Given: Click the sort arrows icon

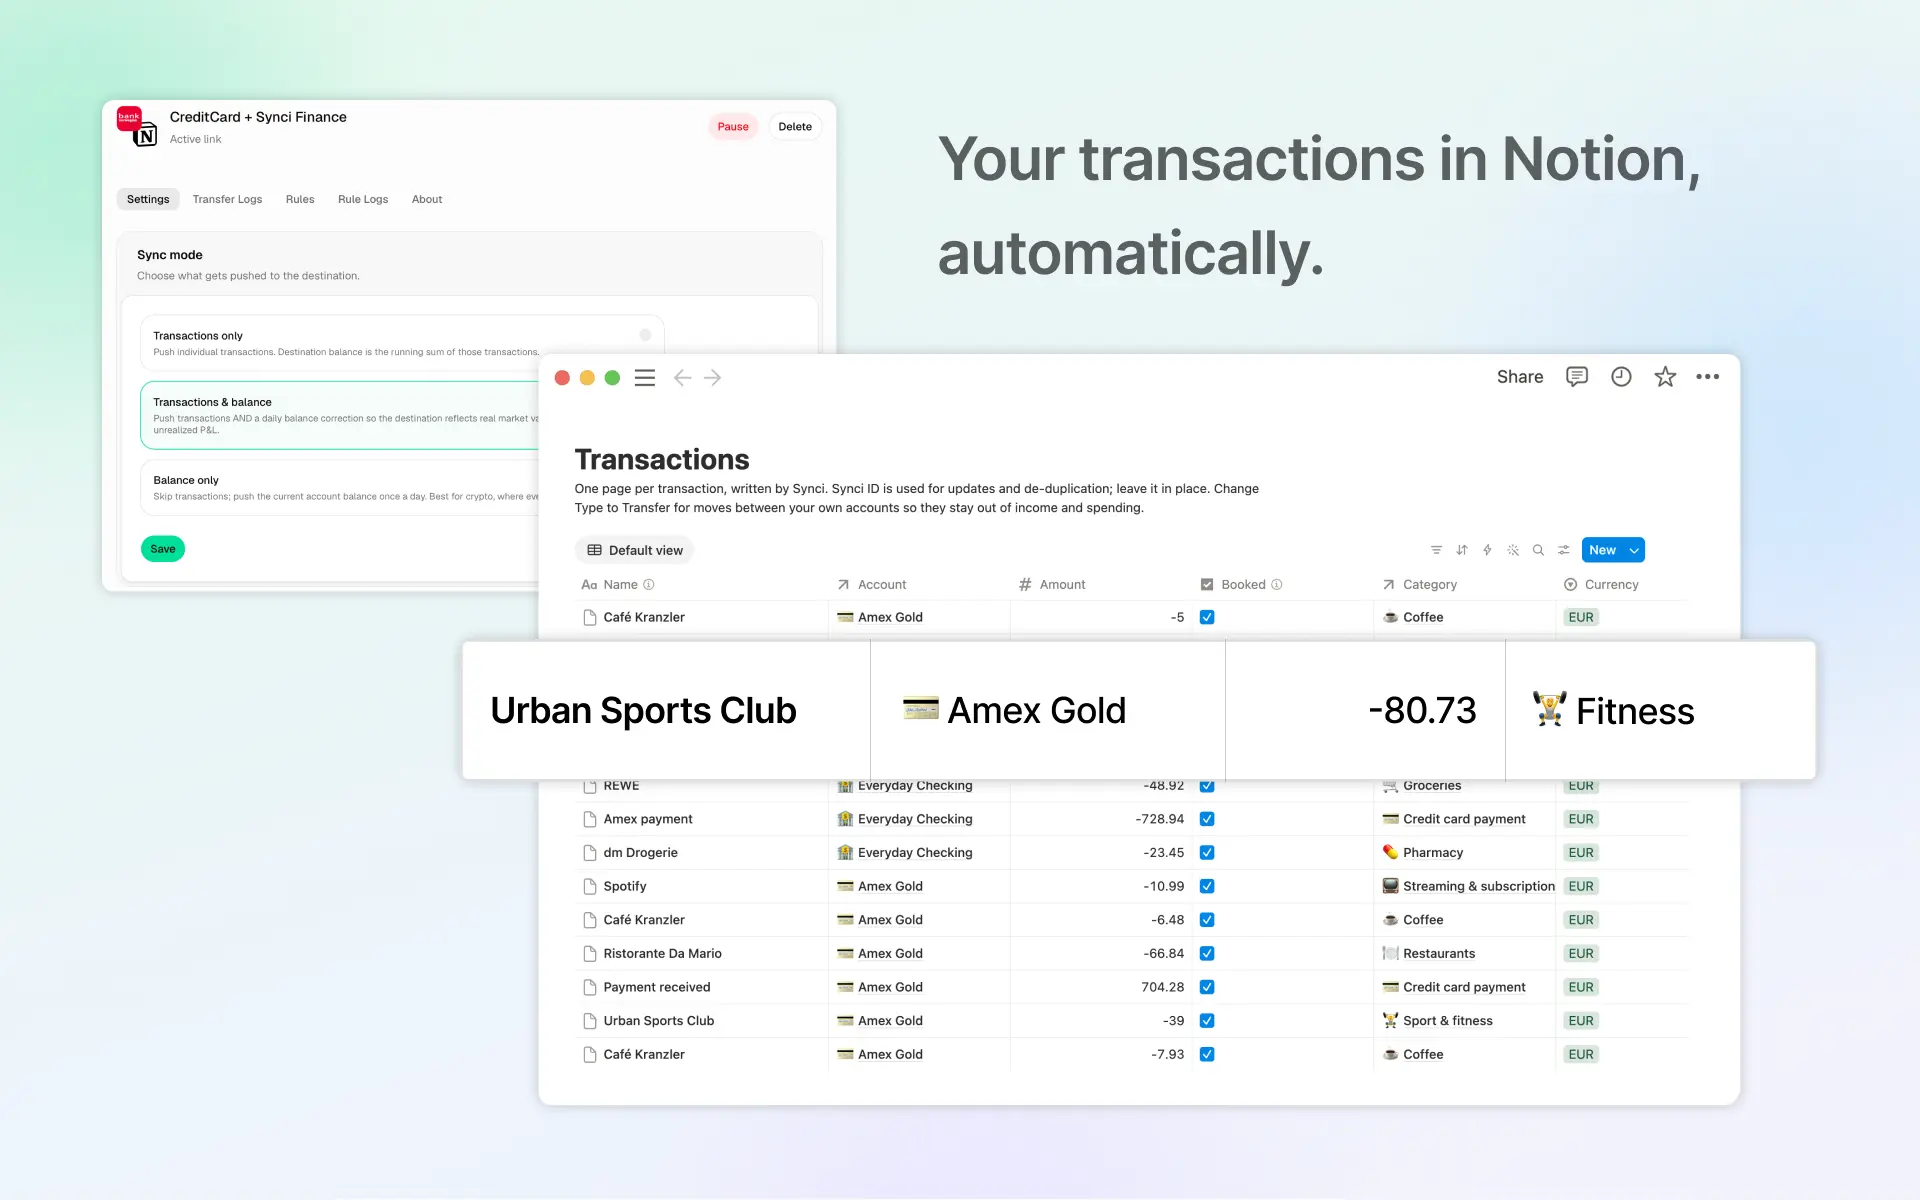Looking at the screenshot, I should [1462, 550].
